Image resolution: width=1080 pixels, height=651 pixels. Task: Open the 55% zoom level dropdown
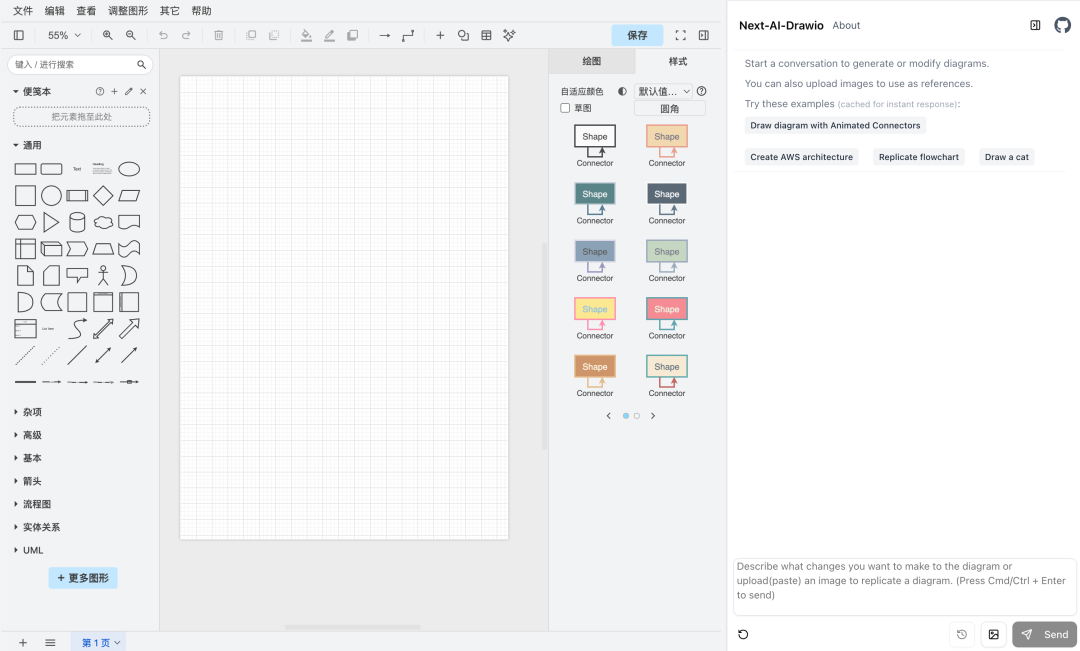64,35
